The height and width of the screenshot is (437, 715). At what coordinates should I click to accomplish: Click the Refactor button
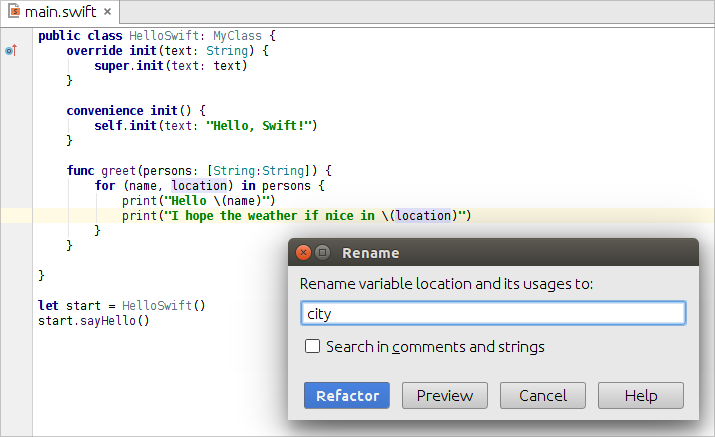pyautogui.click(x=347, y=395)
